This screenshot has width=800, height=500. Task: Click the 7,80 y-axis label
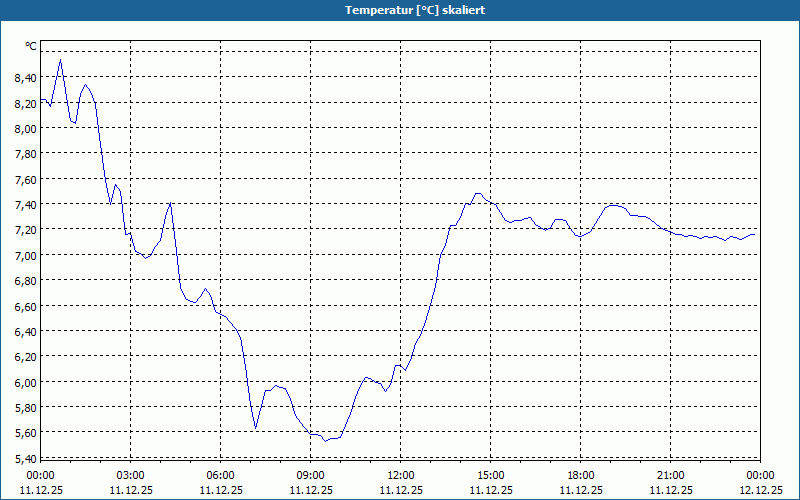26,154
